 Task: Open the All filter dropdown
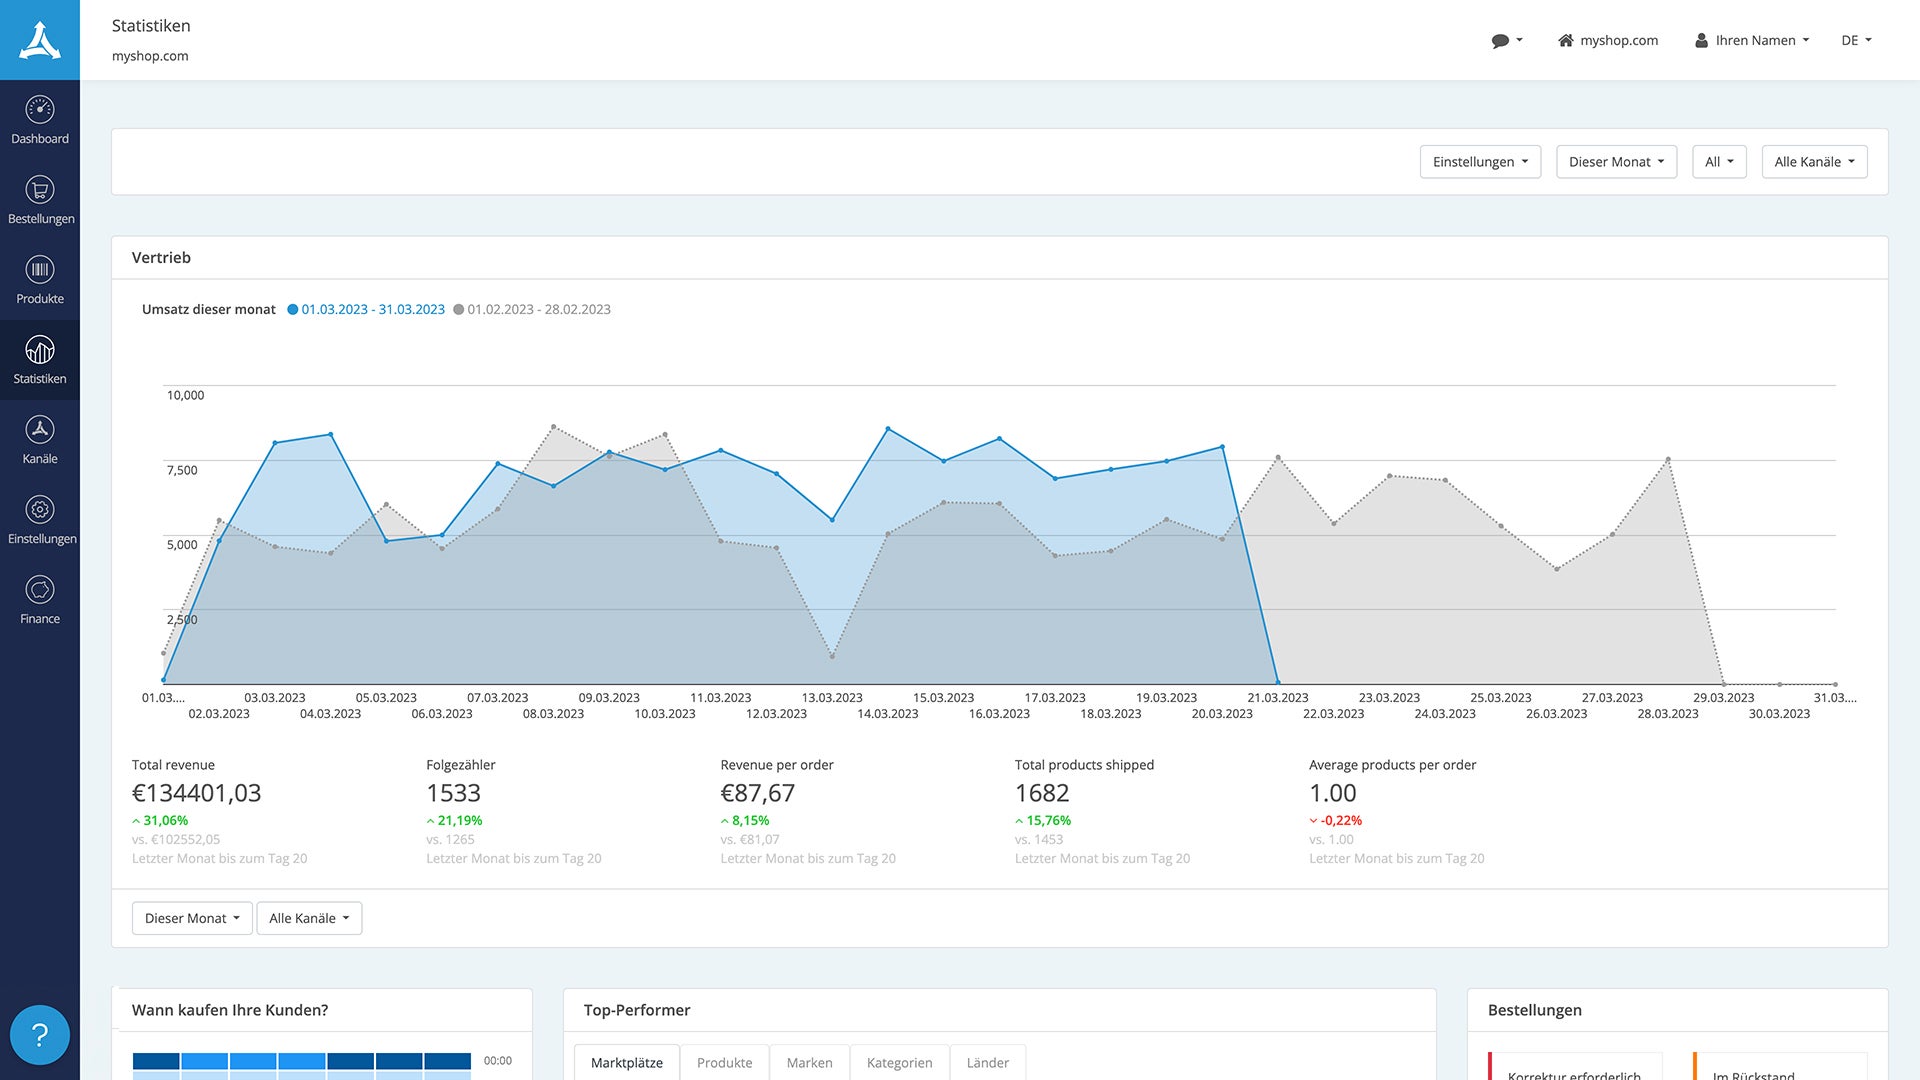point(1719,162)
